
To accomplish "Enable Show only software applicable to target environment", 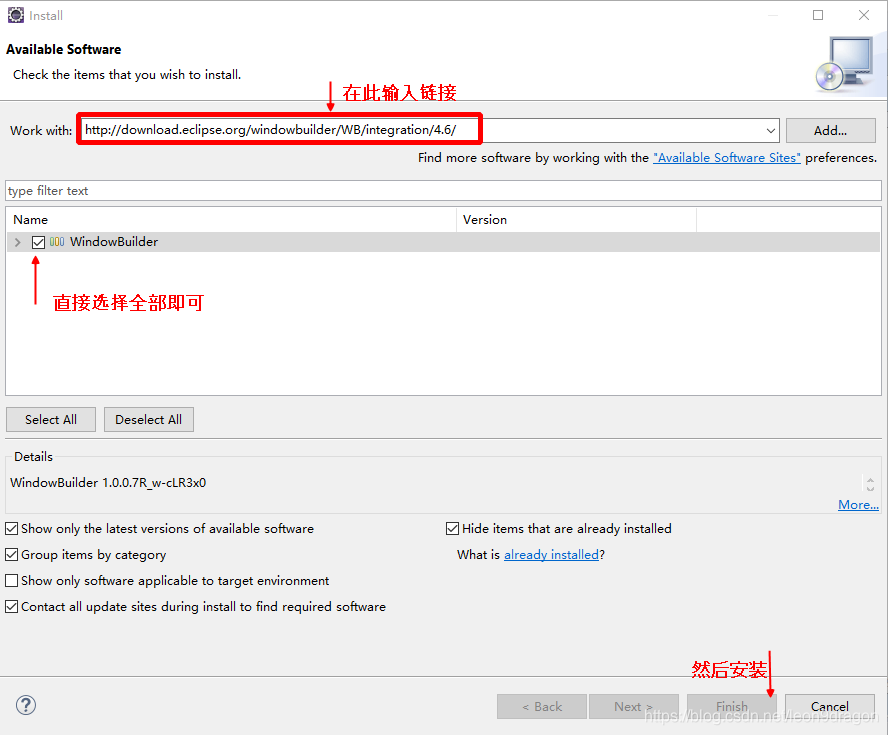I will click(11, 580).
